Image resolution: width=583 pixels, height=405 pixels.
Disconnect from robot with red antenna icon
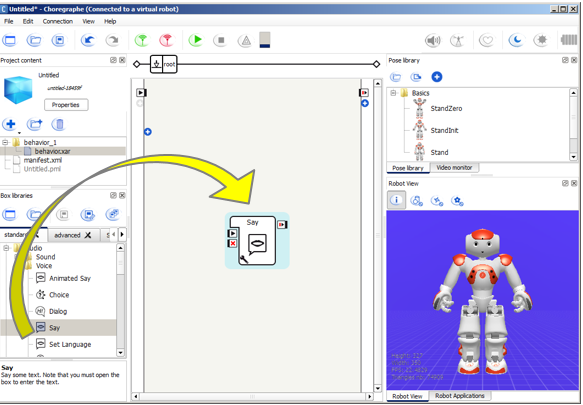tap(167, 40)
